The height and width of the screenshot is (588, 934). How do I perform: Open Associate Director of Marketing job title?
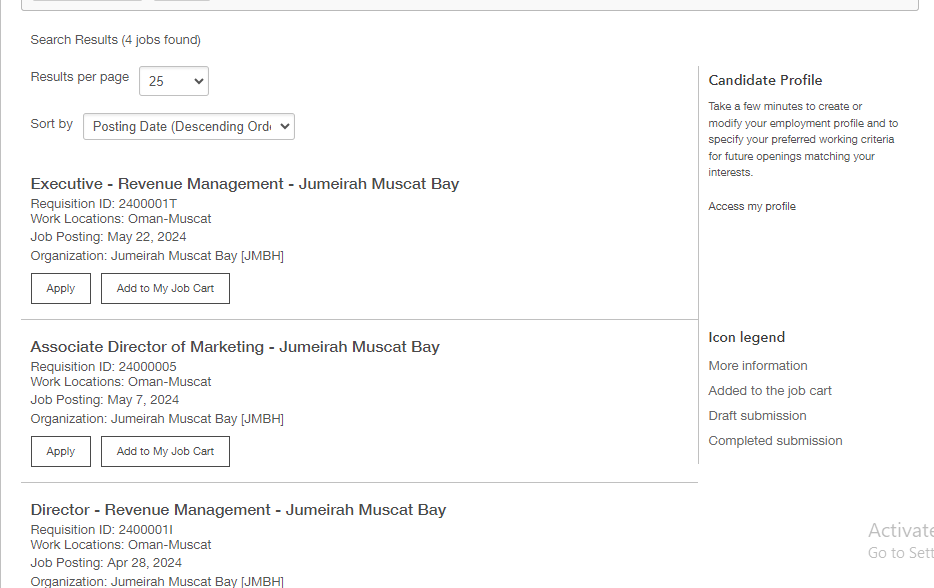click(x=235, y=347)
